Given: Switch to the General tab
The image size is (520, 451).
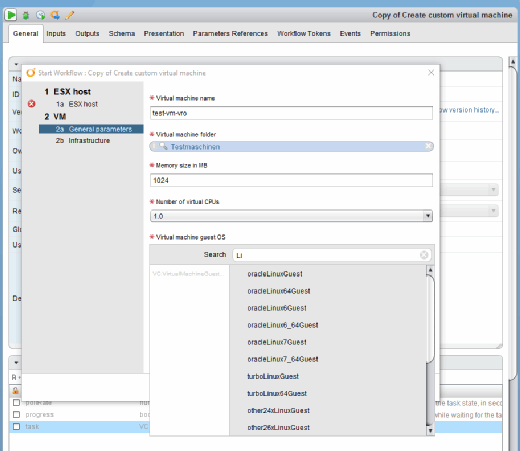Looking at the screenshot, I should click(26, 34).
